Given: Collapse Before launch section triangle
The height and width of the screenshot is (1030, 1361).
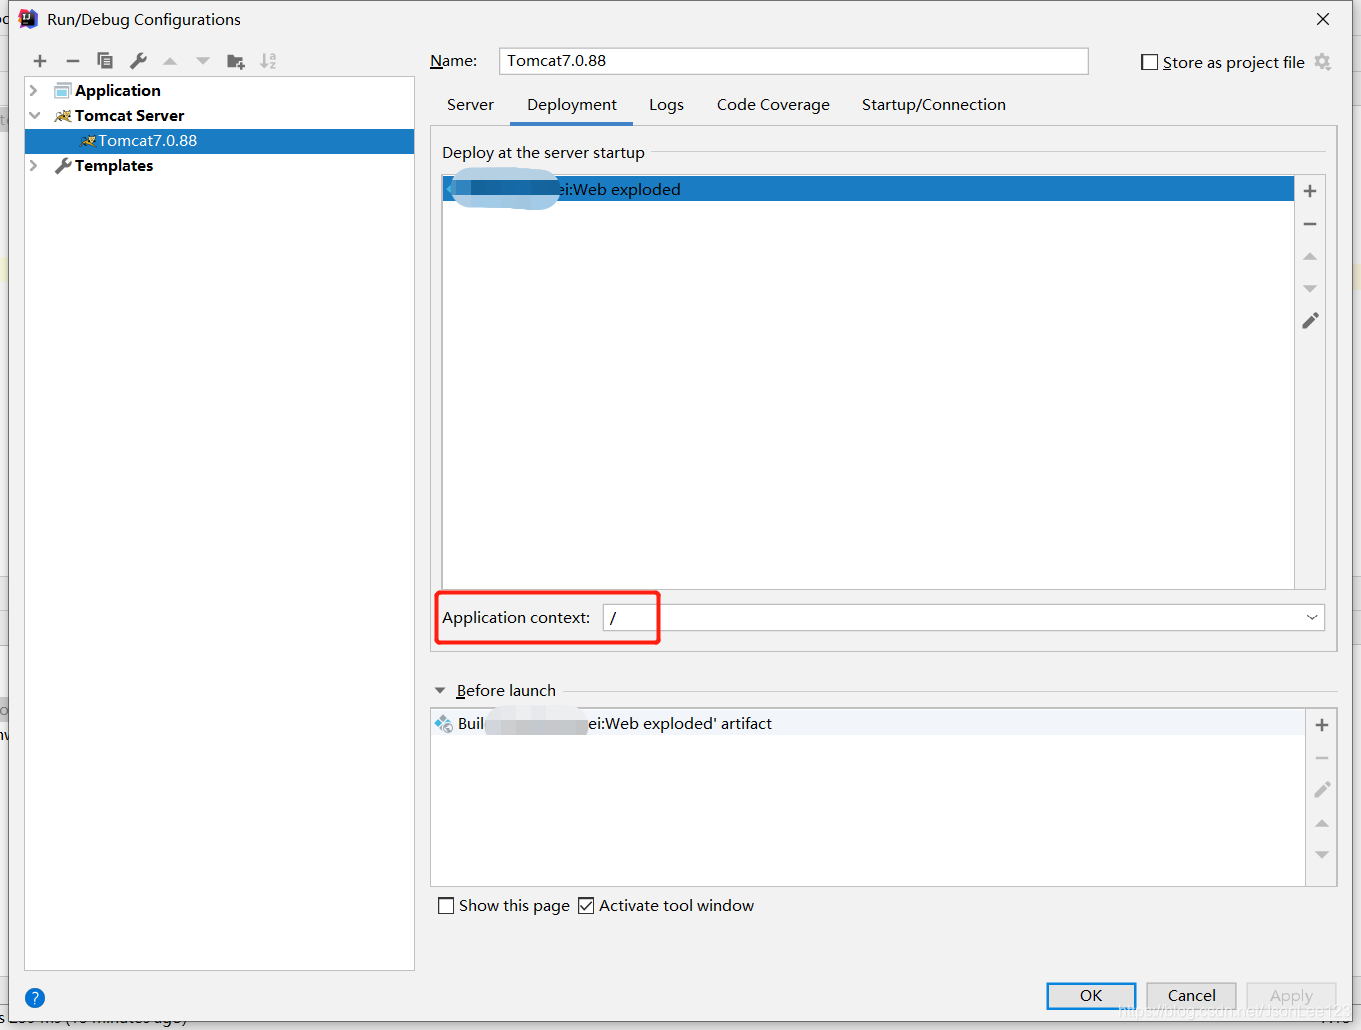Looking at the screenshot, I should (x=440, y=691).
